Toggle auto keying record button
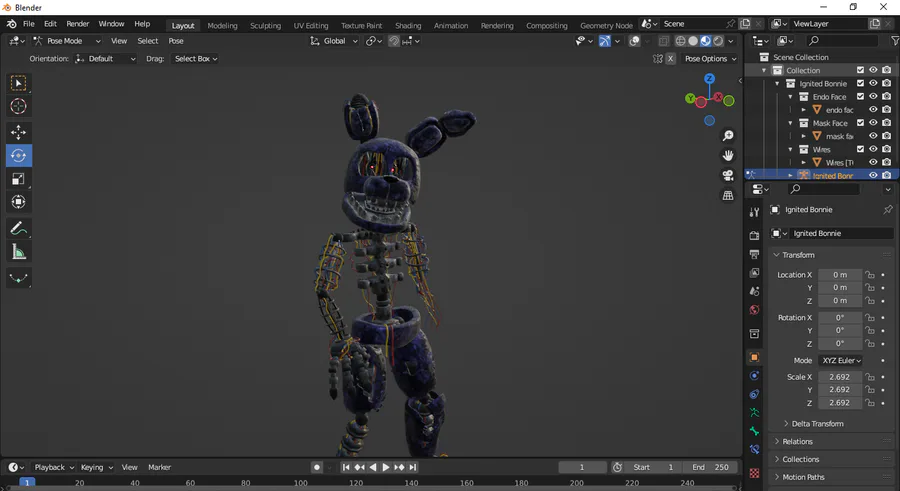This screenshot has height=491, width=900. pos(316,467)
